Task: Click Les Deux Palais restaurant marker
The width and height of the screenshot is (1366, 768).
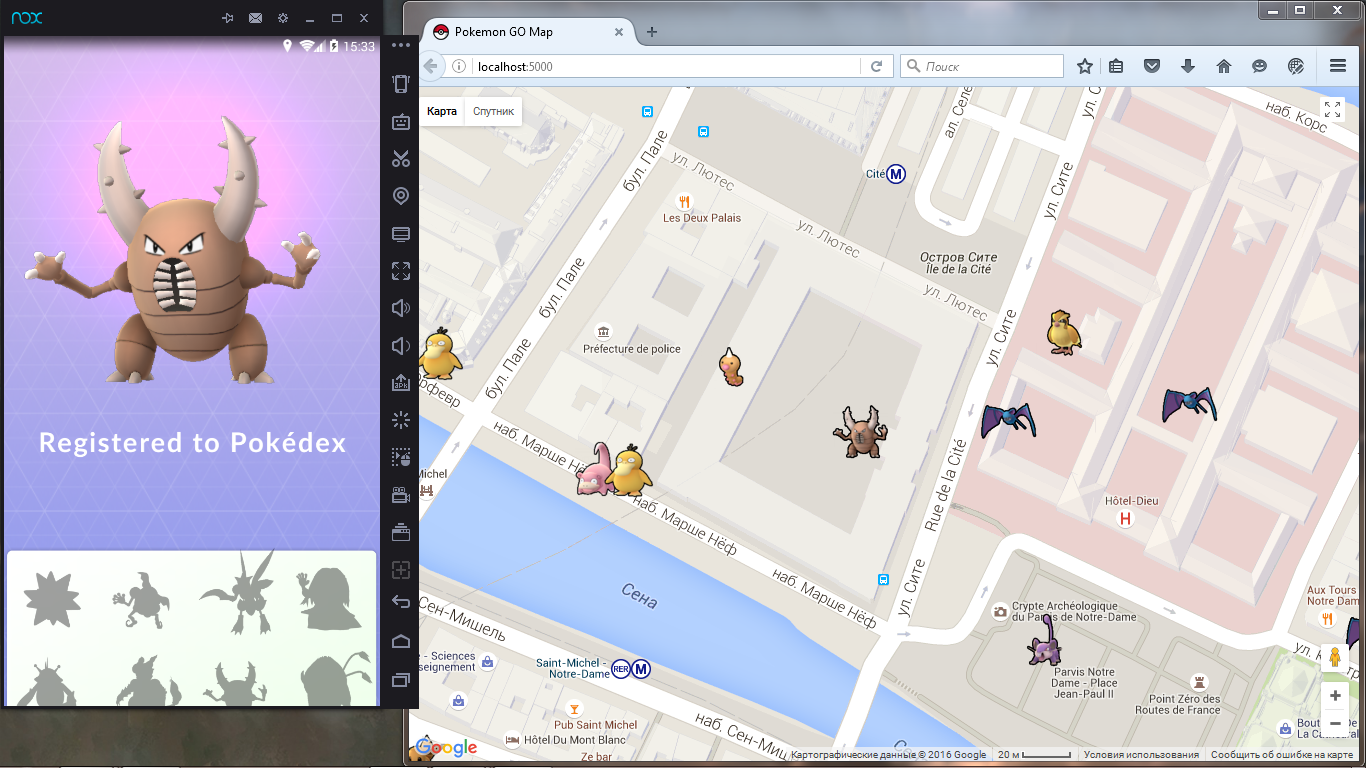Action: click(x=685, y=200)
